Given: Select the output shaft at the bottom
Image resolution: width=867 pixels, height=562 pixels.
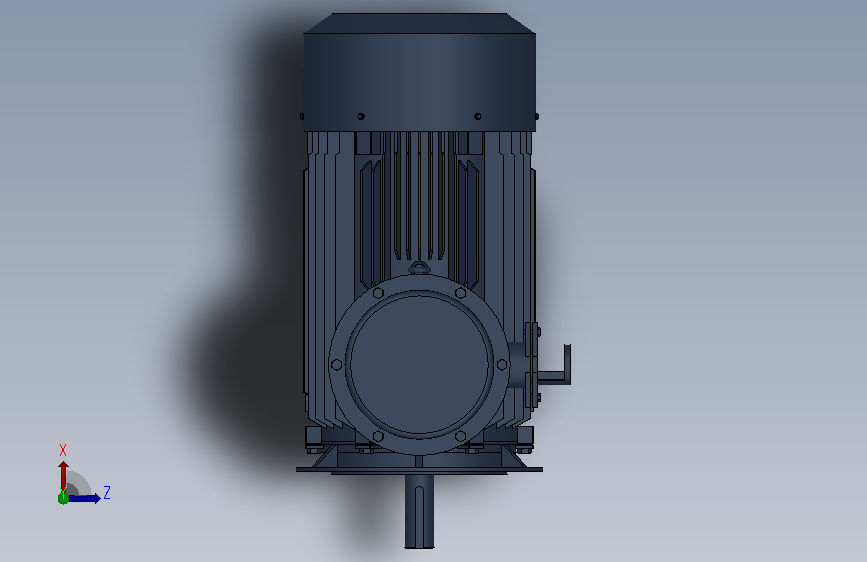Looking at the screenshot, I should (x=419, y=512).
